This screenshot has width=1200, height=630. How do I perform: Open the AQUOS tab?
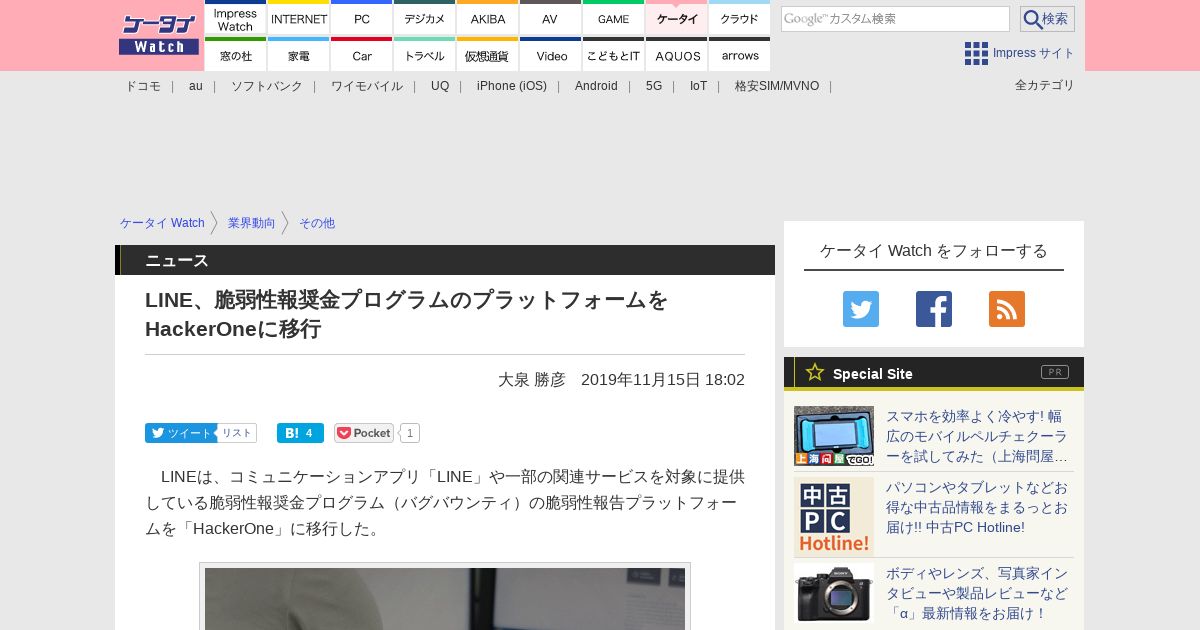677,54
